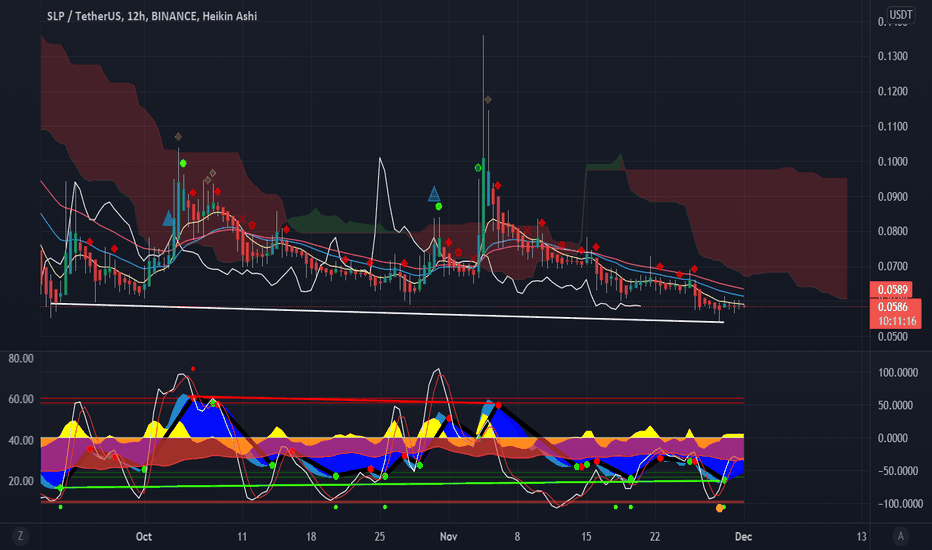This screenshot has width=932, height=550.
Task: Click the 25 date label on time axis
Action: coord(380,536)
